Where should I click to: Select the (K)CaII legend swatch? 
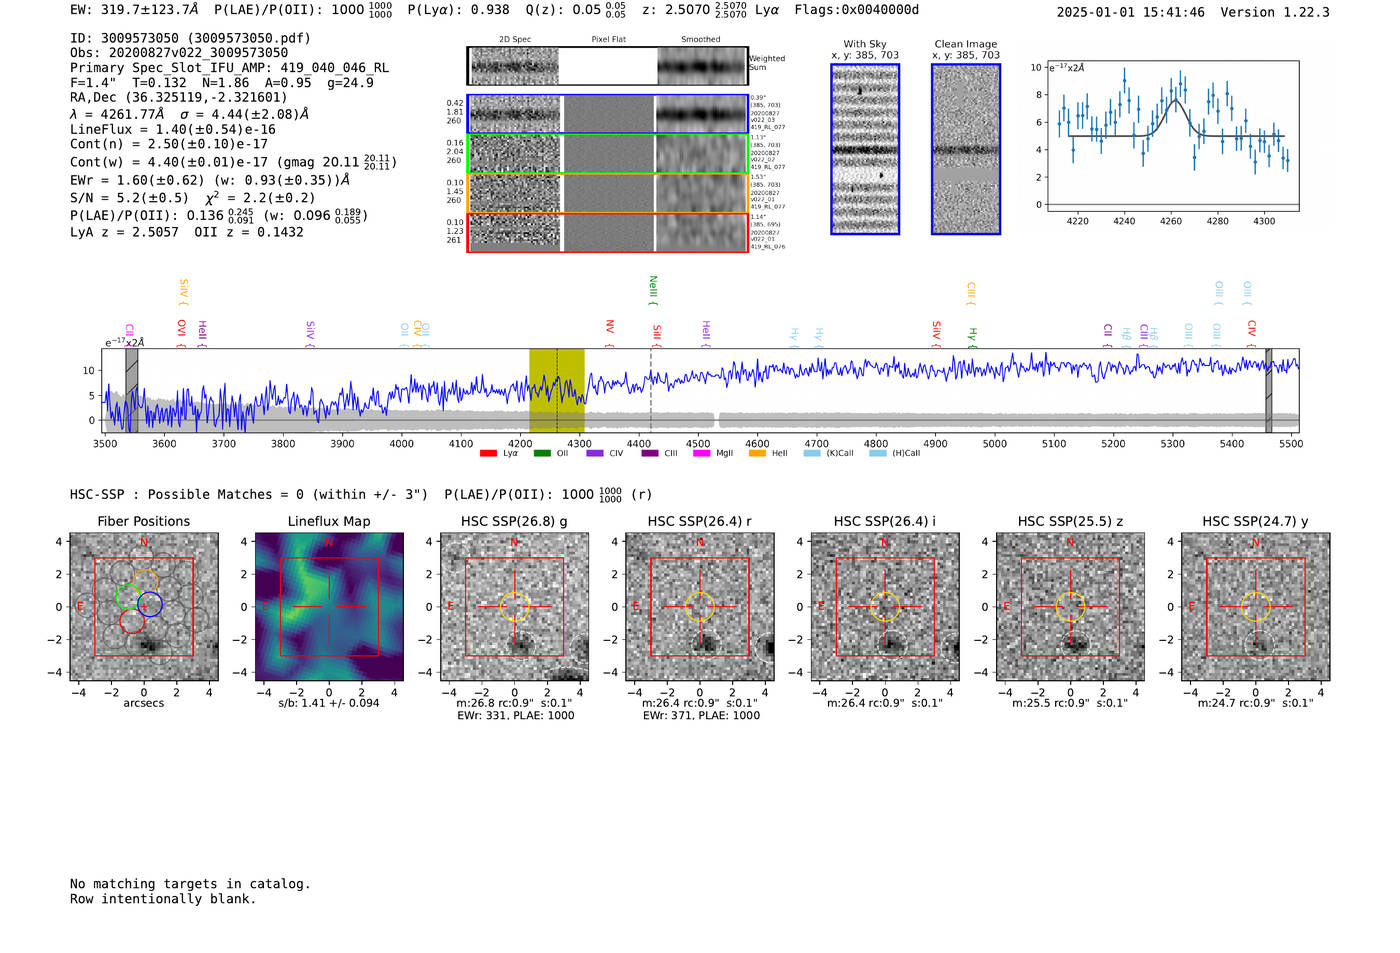[812, 453]
